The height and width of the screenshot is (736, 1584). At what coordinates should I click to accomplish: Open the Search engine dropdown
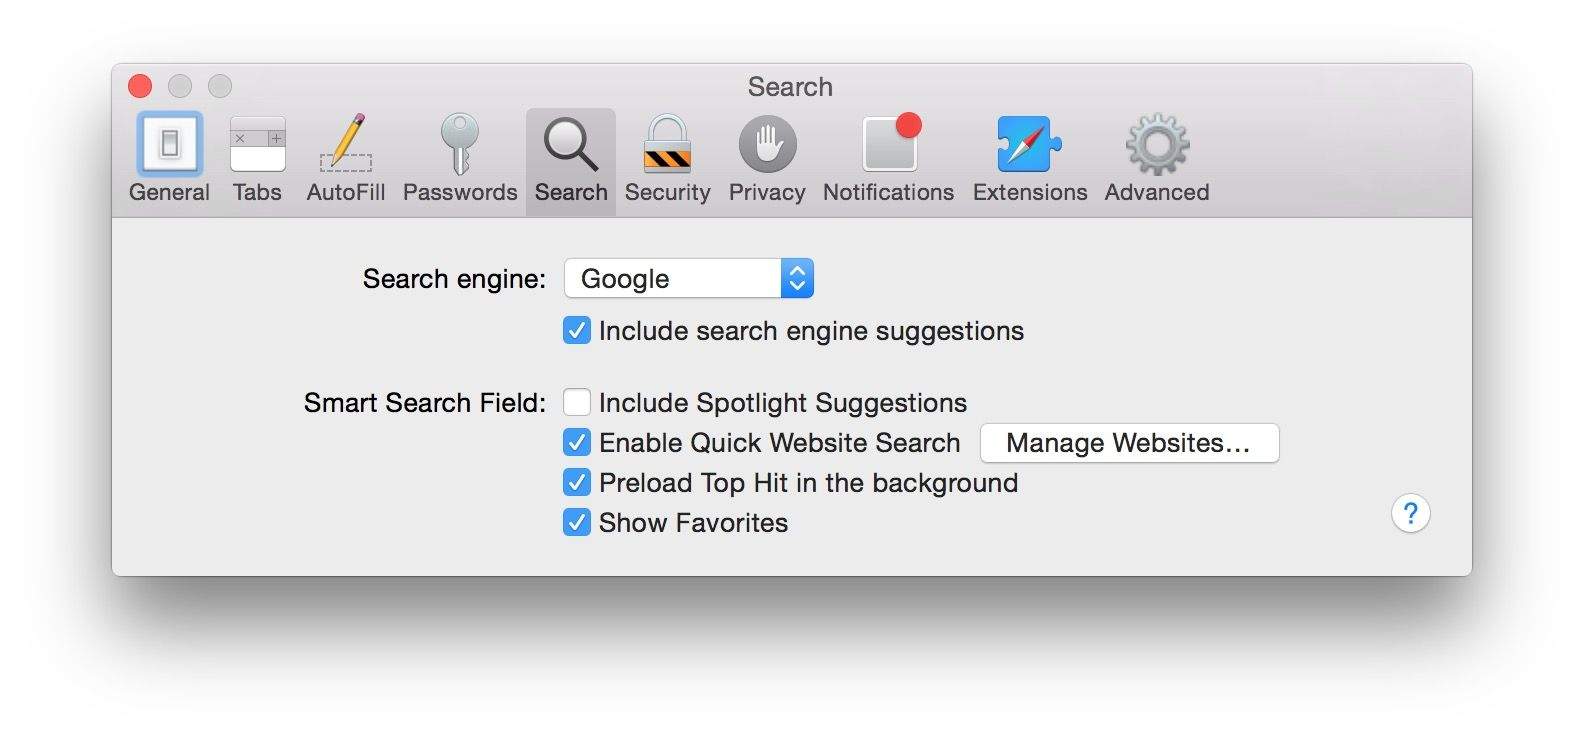coord(689,279)
